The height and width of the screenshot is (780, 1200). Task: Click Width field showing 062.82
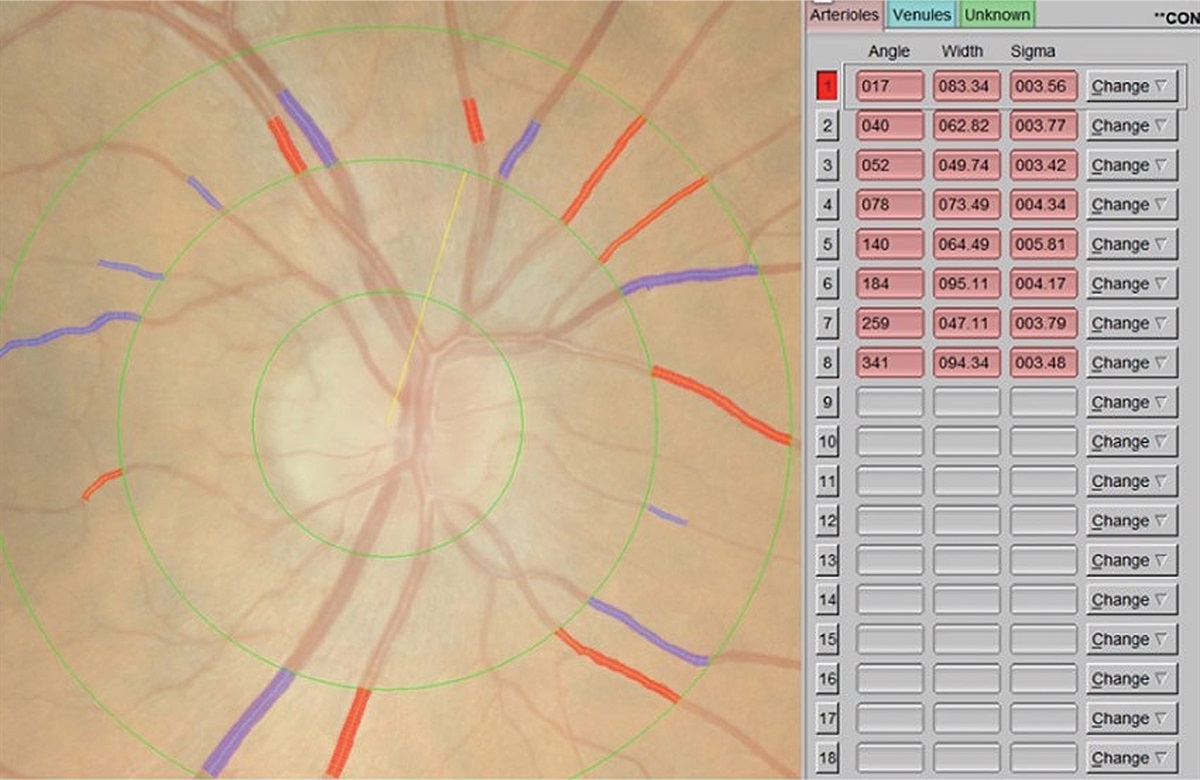pos(966,126)
